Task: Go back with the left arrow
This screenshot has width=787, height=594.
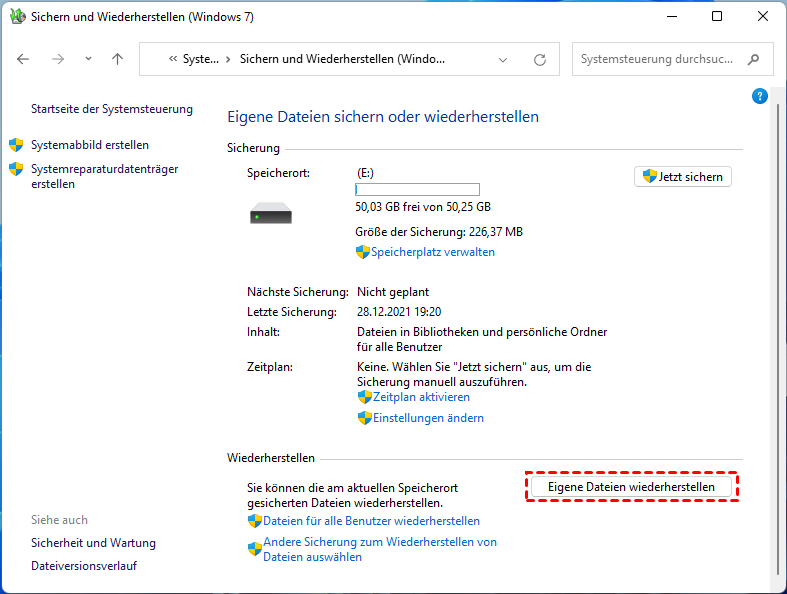Action: click(23, 59)
